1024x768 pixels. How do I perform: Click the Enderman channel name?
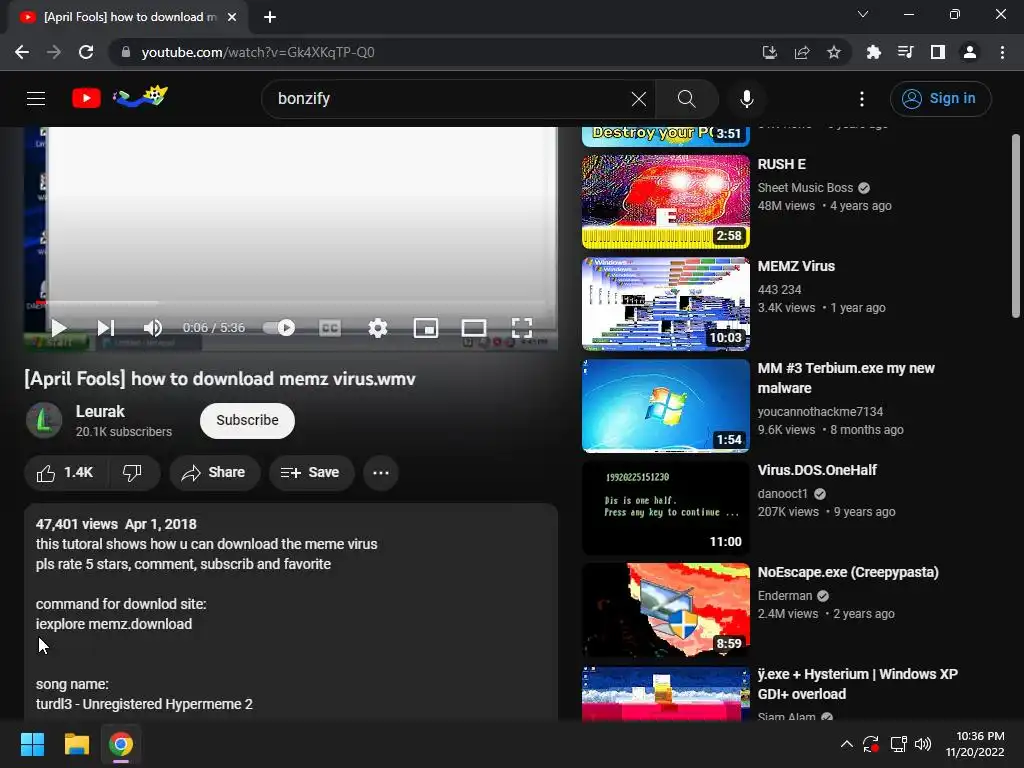point(785,596)
